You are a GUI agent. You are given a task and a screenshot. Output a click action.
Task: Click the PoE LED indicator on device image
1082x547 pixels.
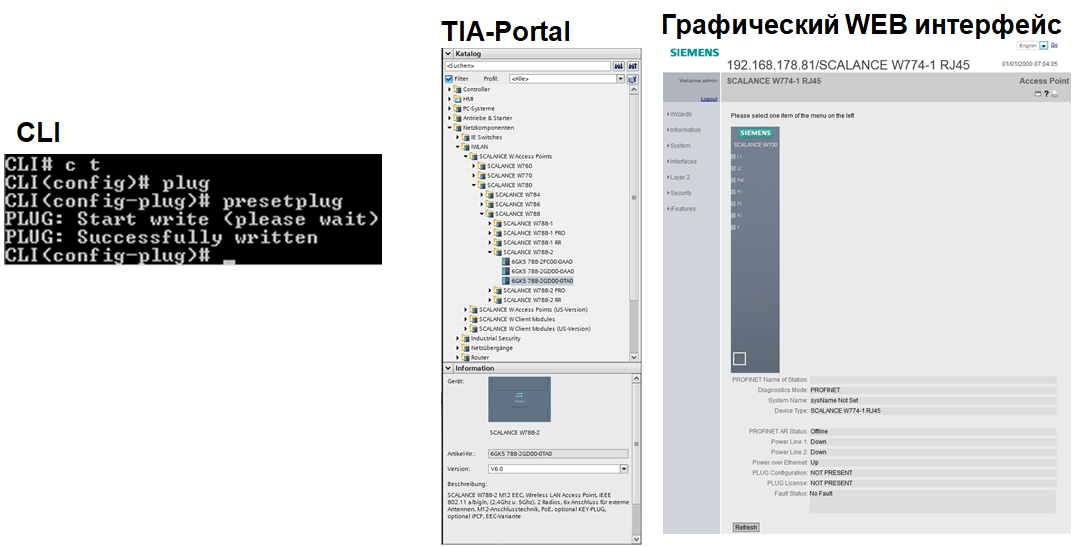pos(734,180)
